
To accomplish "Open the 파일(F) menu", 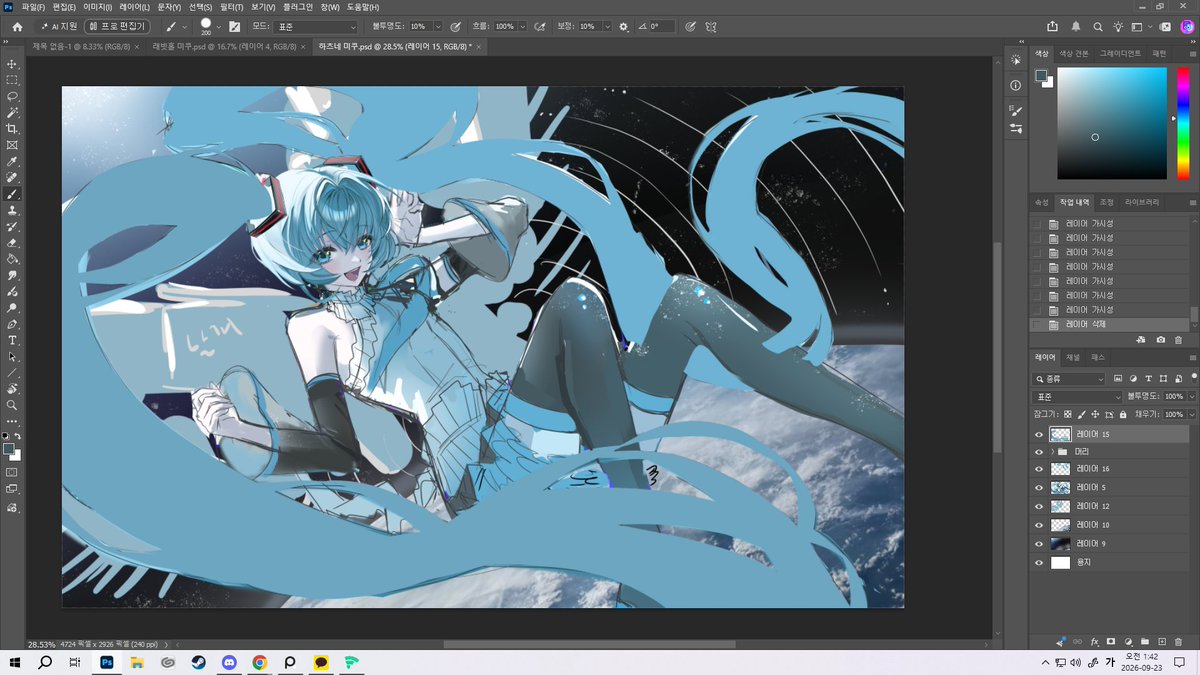I will [x=33, y=7].
